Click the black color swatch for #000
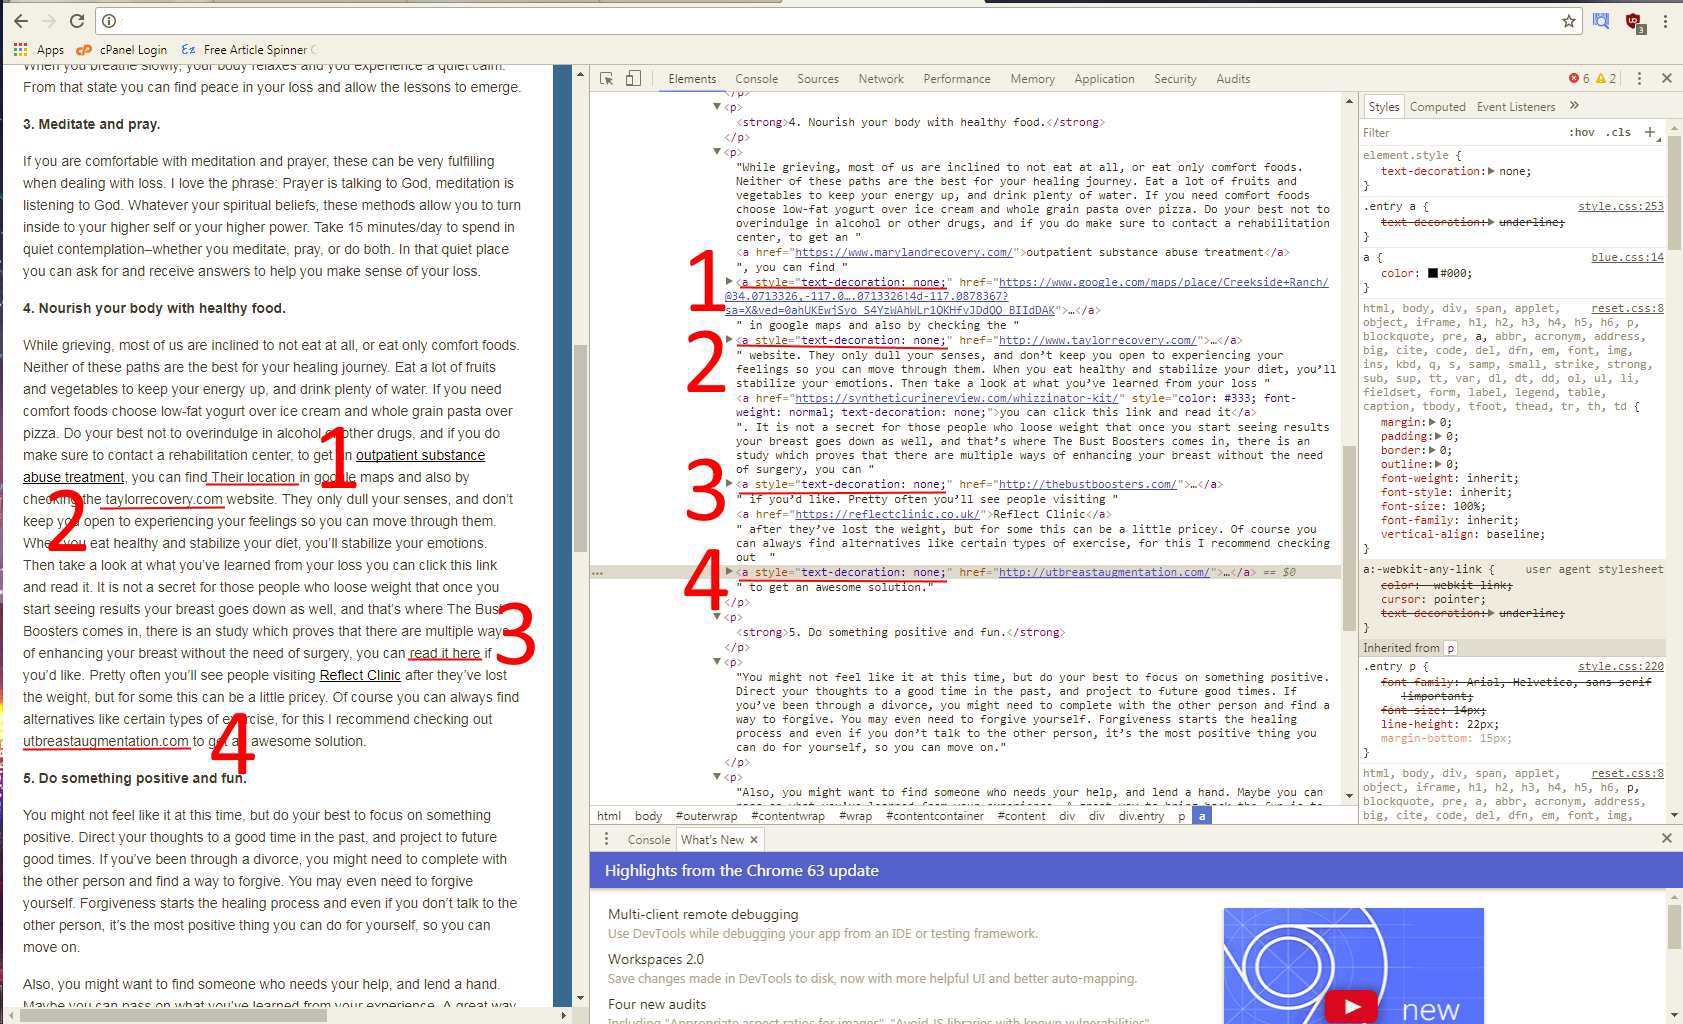This screenshot has width=1683, height=1024. tap(1433, 273)
